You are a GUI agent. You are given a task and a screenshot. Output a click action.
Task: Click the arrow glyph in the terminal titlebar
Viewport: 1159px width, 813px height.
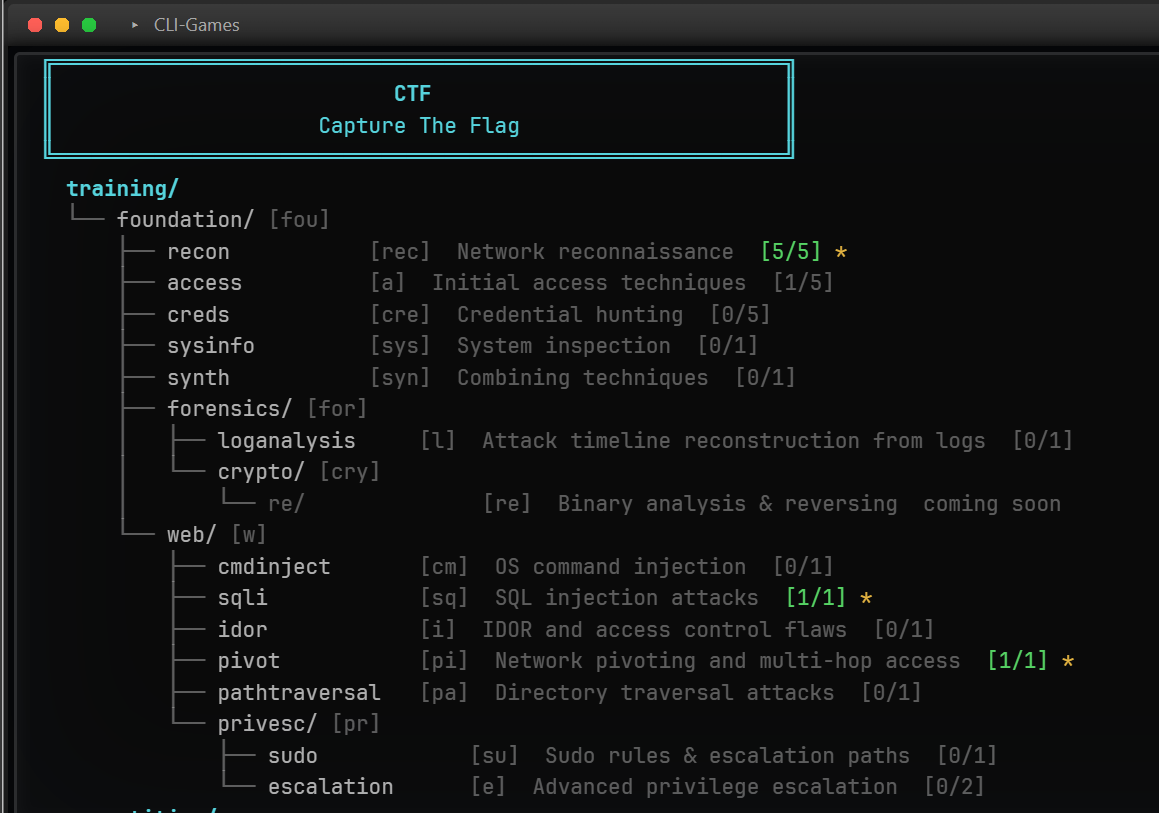click(134, 25)
